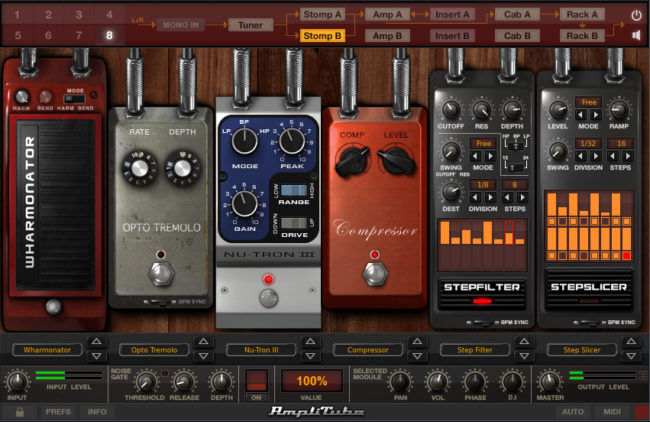
Task: Open Step Filter stomp selector
Action: tap(475, 350)
